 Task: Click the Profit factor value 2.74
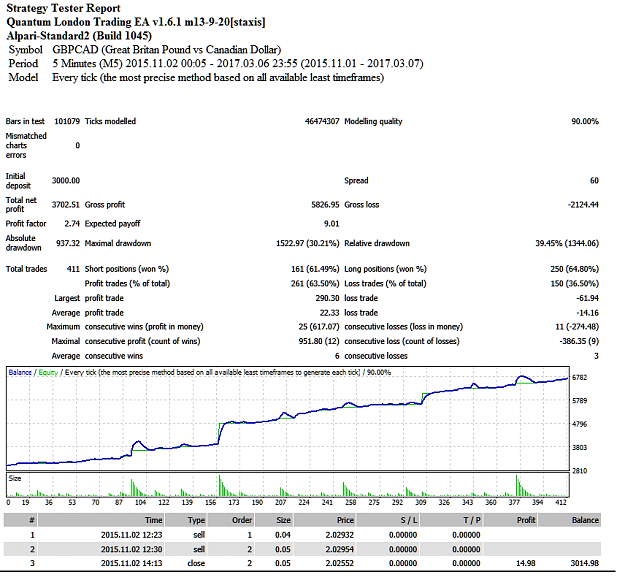(x=72, y=224)
